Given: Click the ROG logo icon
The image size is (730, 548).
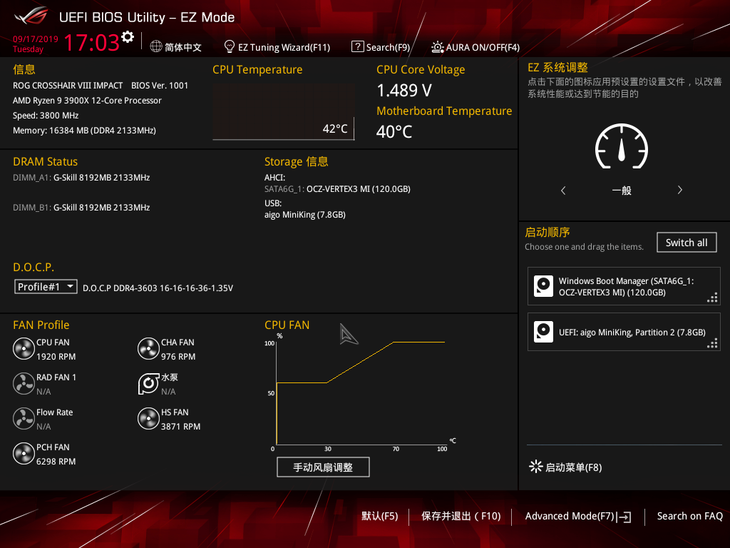Looking at the screenshot, I should point(31,16).
